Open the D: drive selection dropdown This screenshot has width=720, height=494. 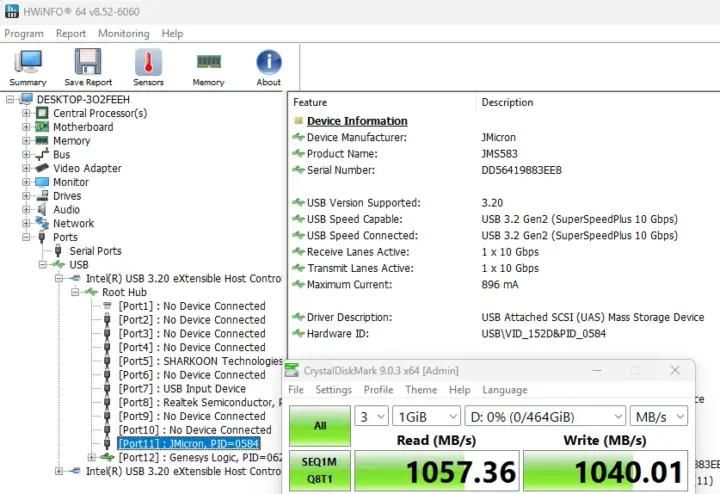(545, 416)
